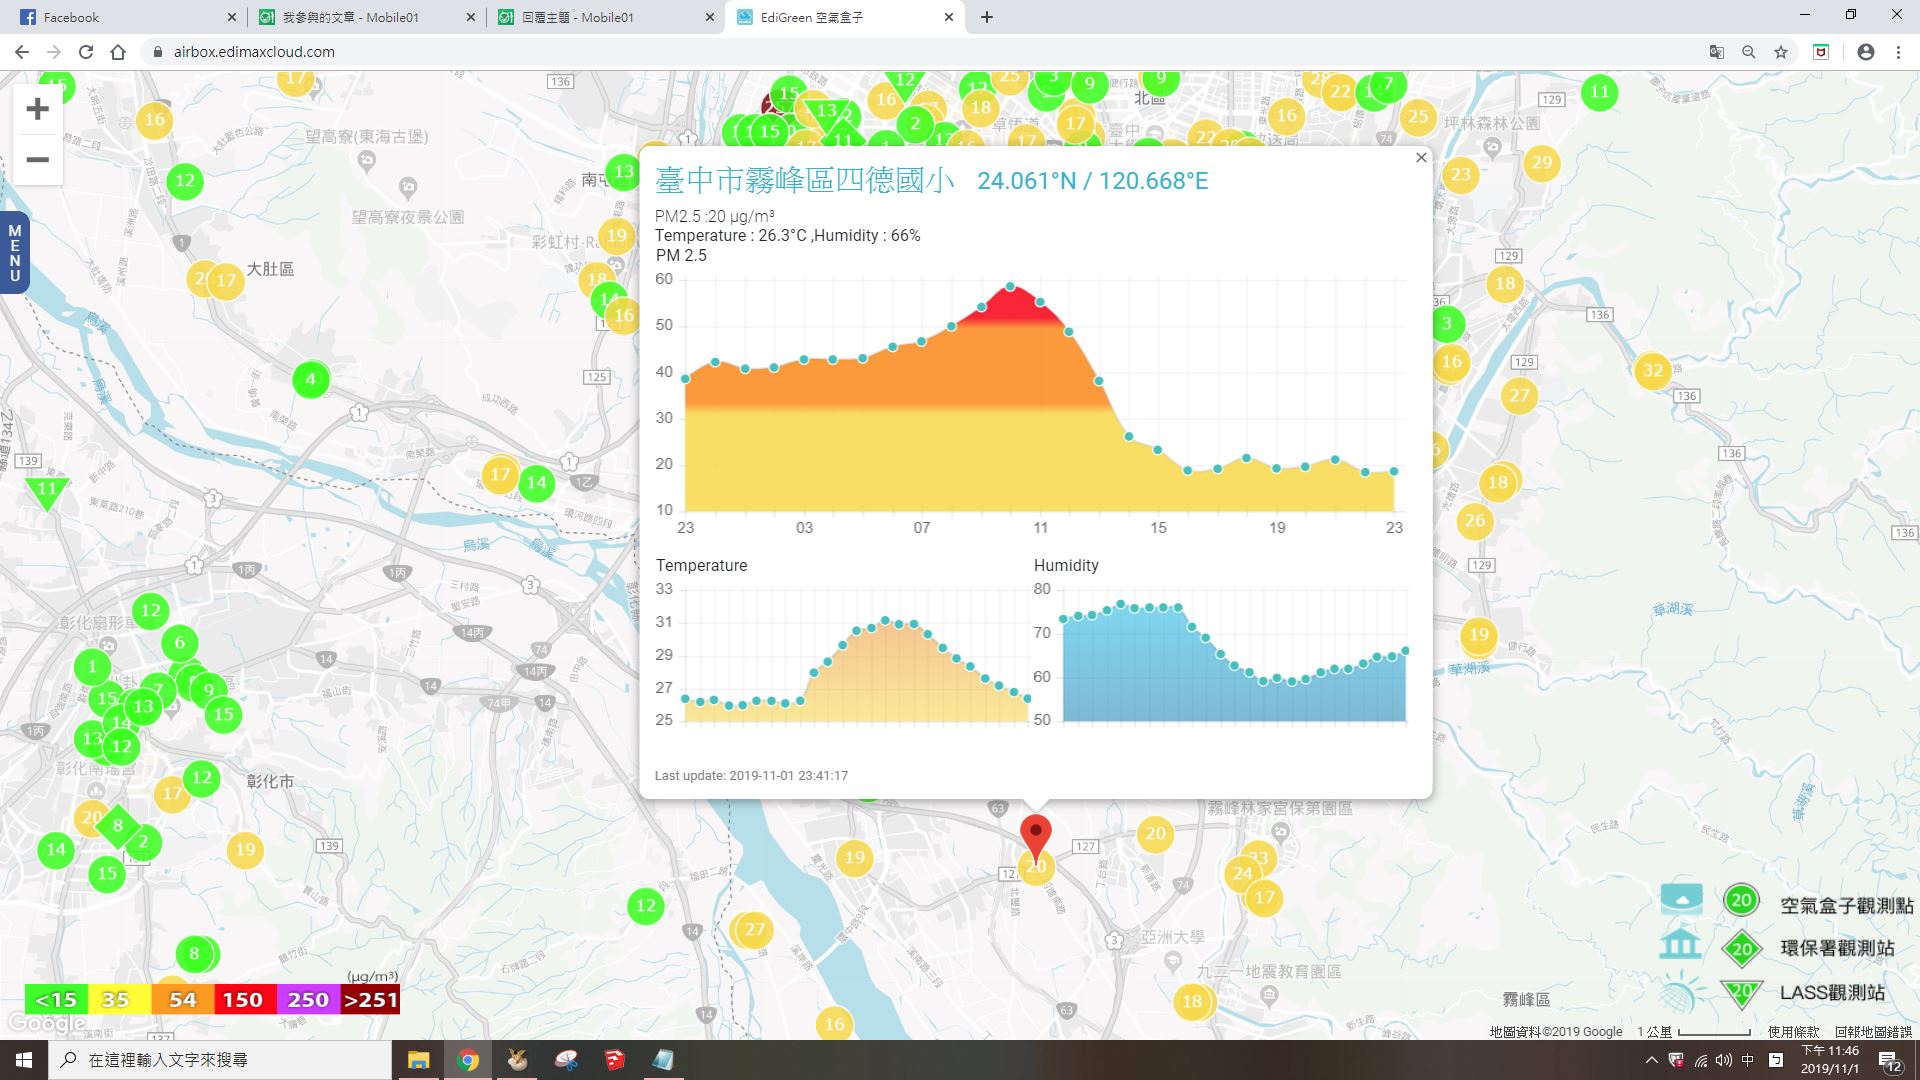
Task: Open the Windows notification center
Action: 1890,1062
